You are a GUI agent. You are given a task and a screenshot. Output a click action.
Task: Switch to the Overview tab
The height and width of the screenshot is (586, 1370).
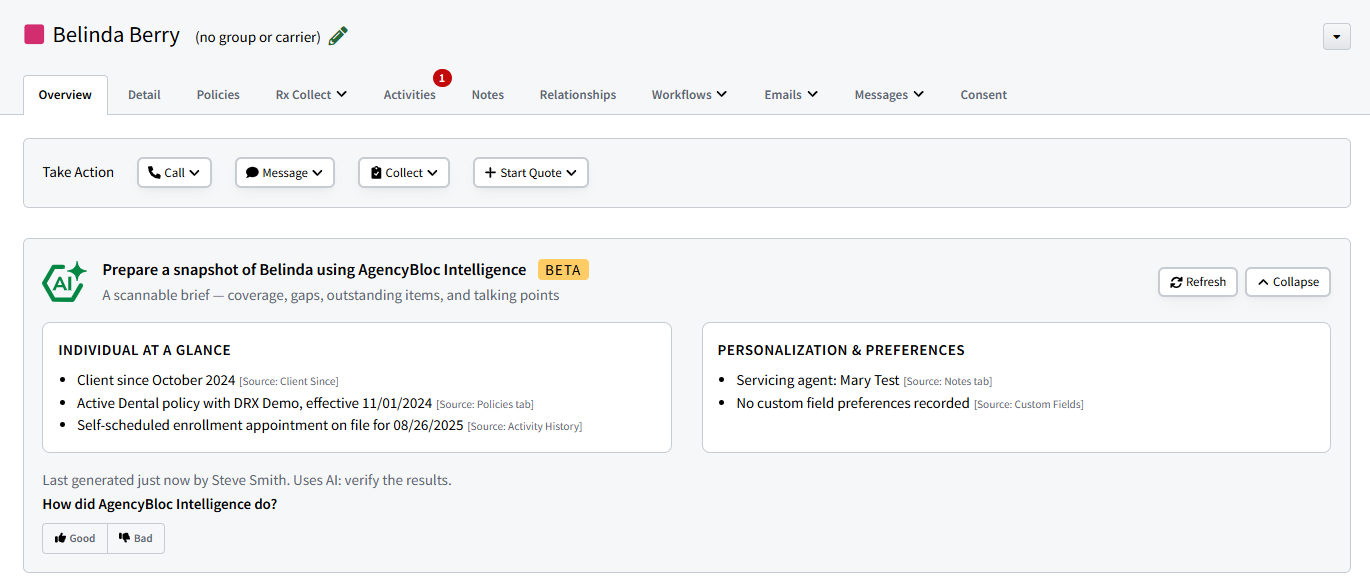coord(65,95)
